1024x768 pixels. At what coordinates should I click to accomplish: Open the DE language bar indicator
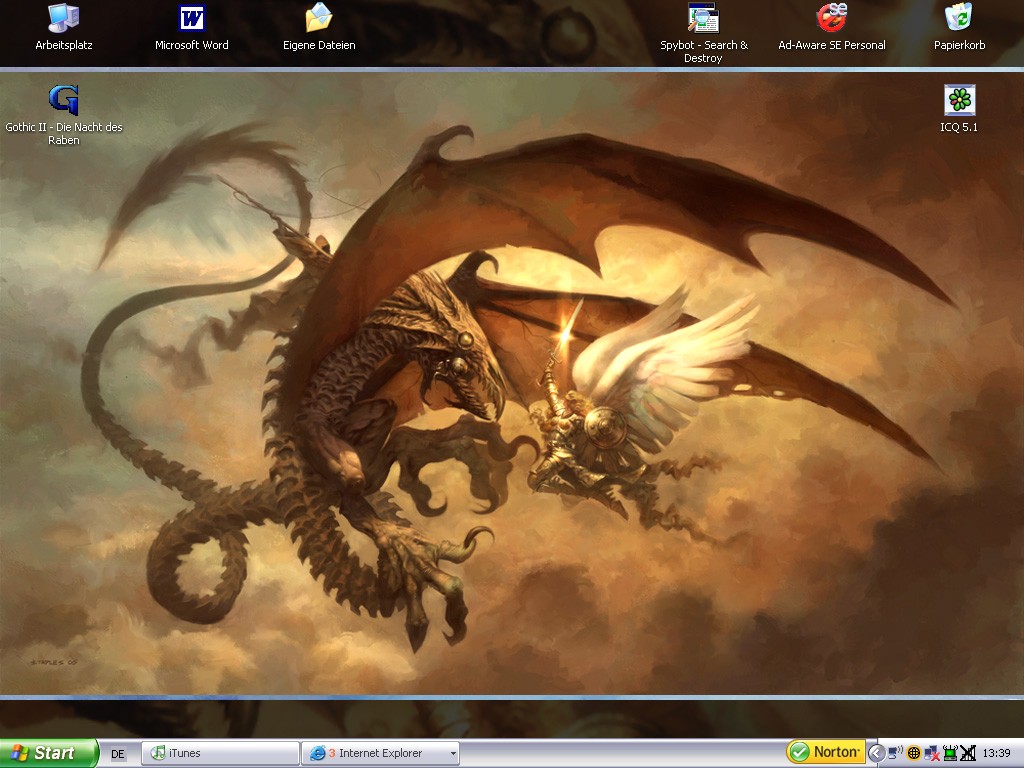point(118,754)
